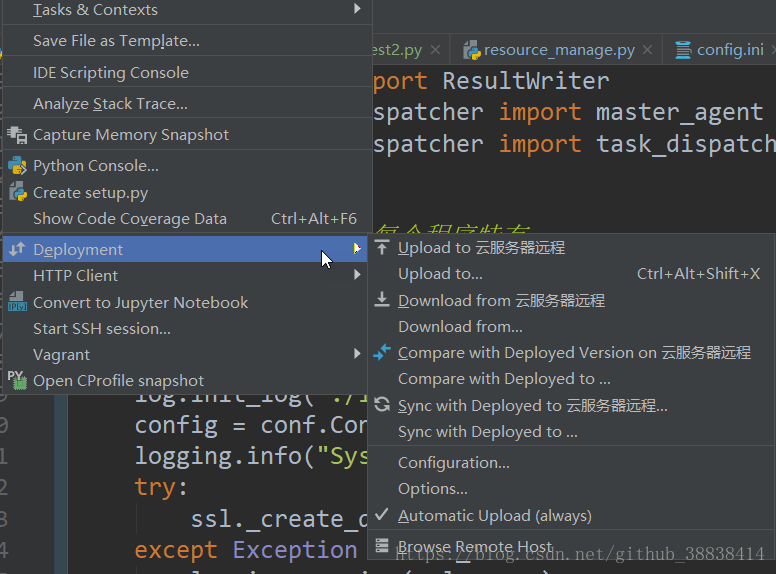Select Download from 云服务器远程
776x574 pixels.
pos(571,300)
